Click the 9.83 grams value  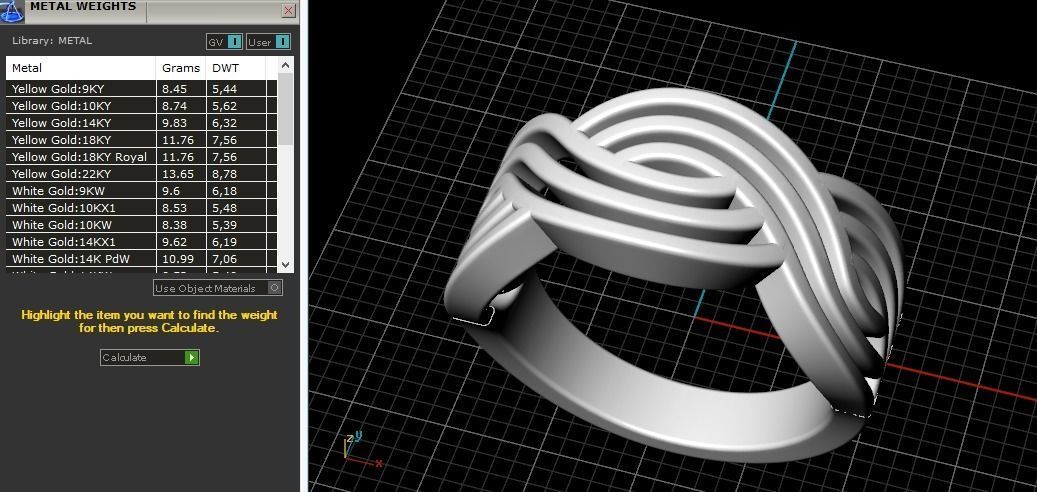click(174, 123)
